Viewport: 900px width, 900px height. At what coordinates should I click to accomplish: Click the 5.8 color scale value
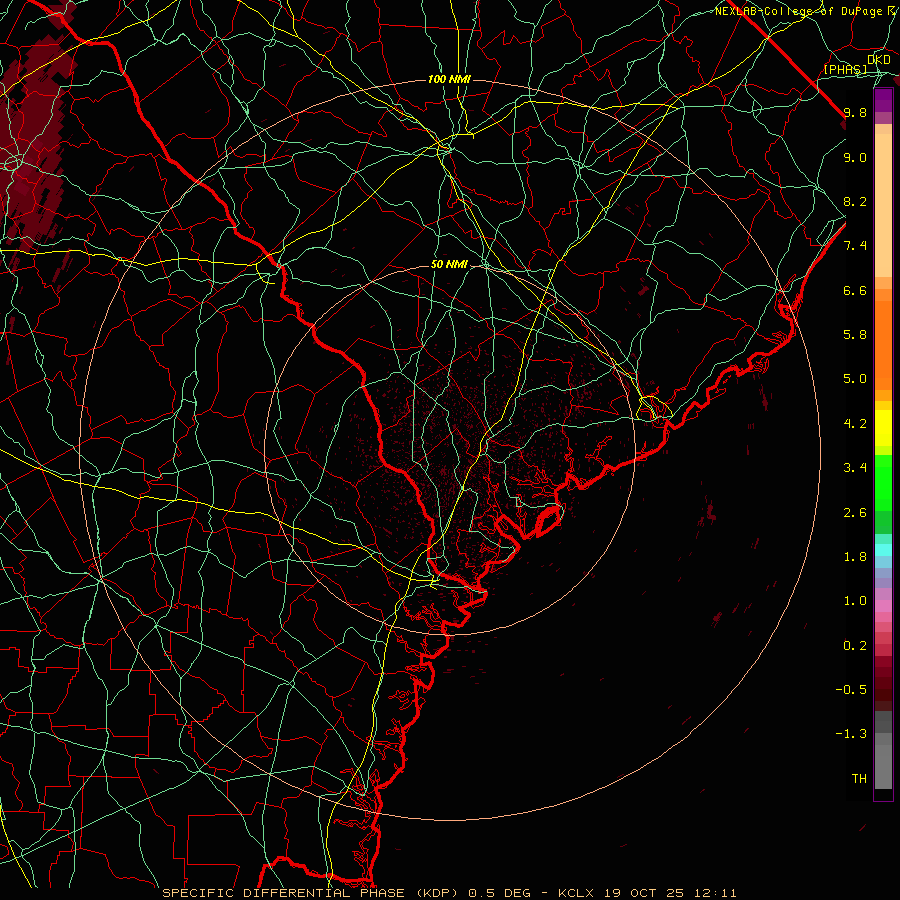pos(855,335)
